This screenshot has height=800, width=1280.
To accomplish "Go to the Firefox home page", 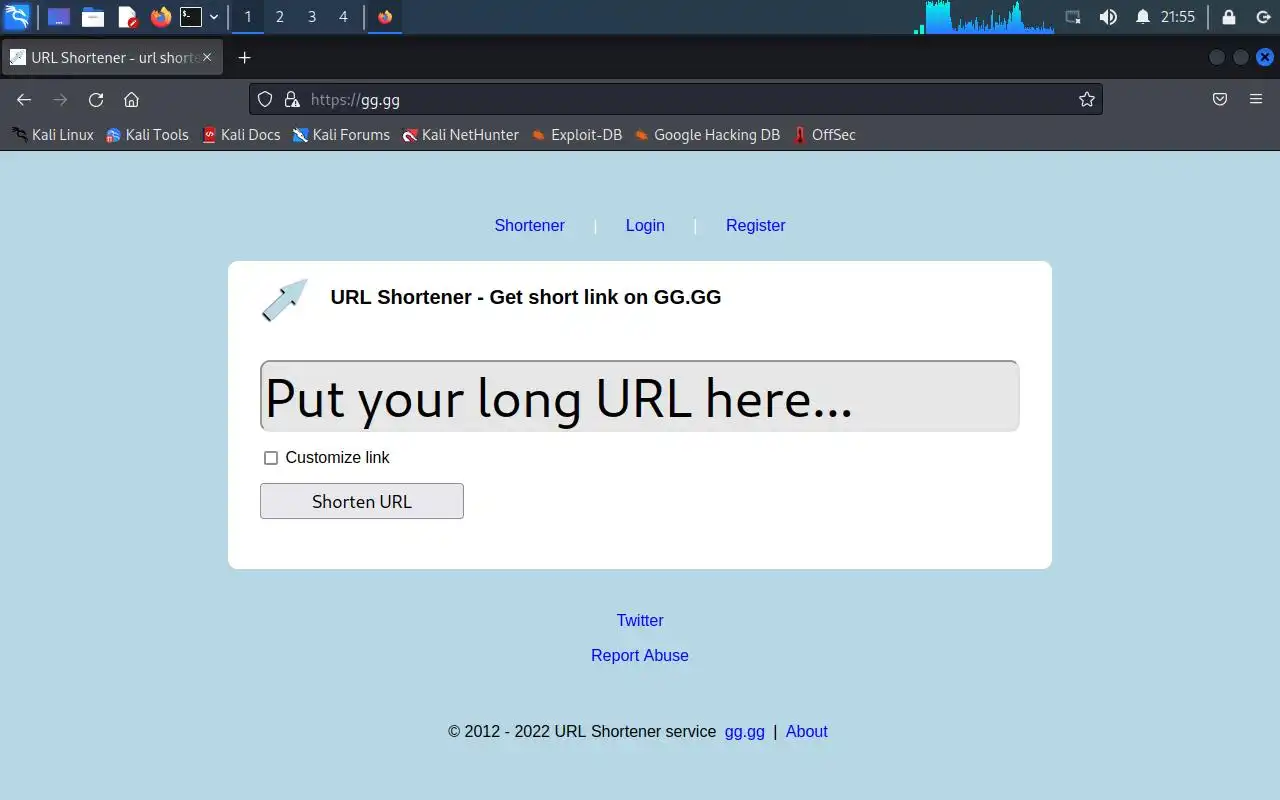I will (131, 99).
